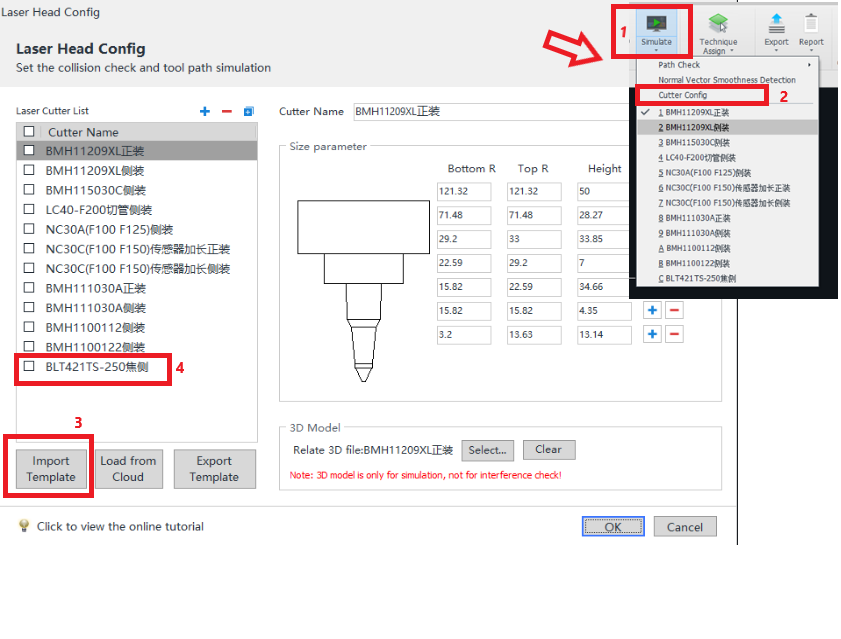Screen dimensions: 841x639
Task: Click the Top R field showing 13.63
Action: click(x=534, y=335)
